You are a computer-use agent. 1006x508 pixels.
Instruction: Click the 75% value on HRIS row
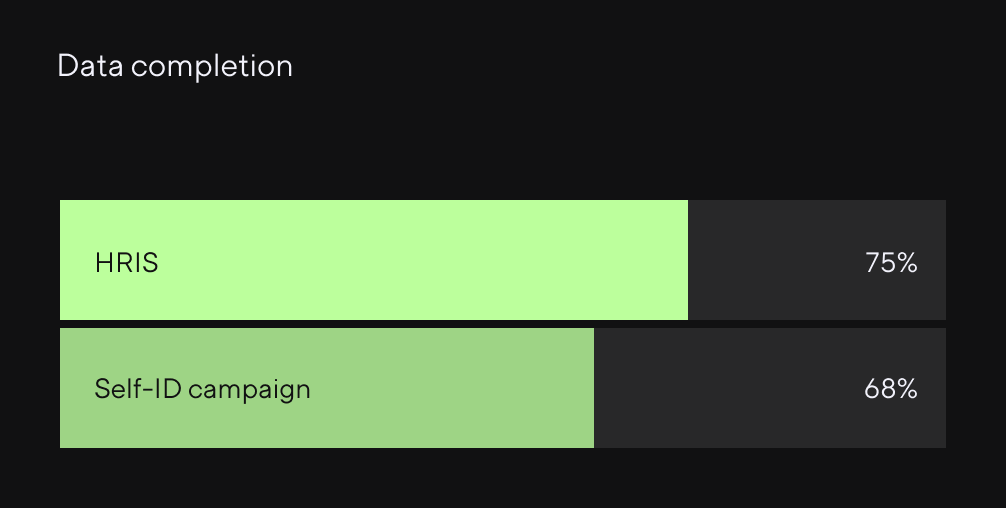point(890,263)
